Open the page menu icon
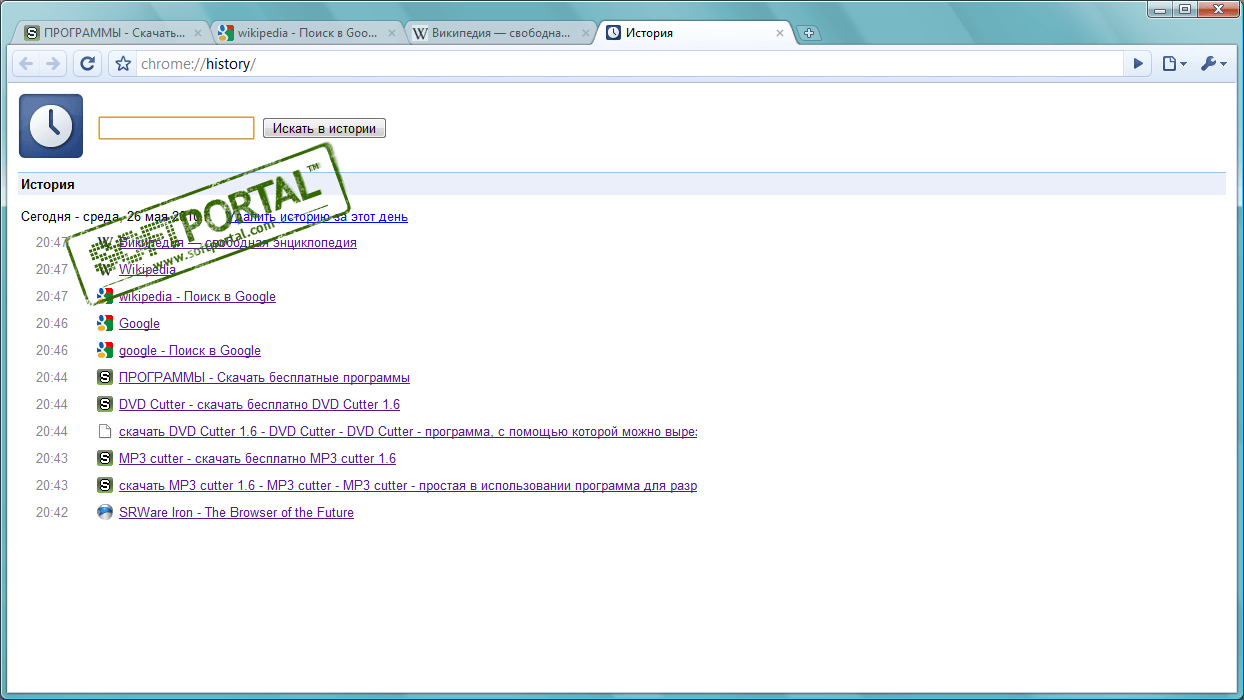Viewport: 1244px width, 700px height. tap(1174, 64)
